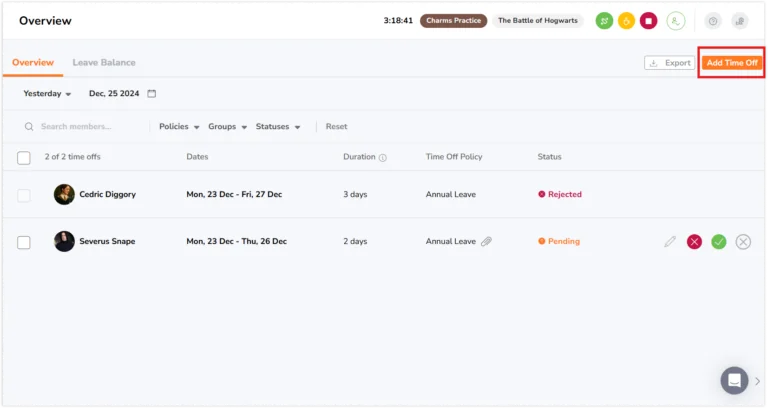This screenshot has height=408, width=768.
Task: Click dates Mon, 23 Dec - Thu, 26 Dec
Action: click(237, 241)
